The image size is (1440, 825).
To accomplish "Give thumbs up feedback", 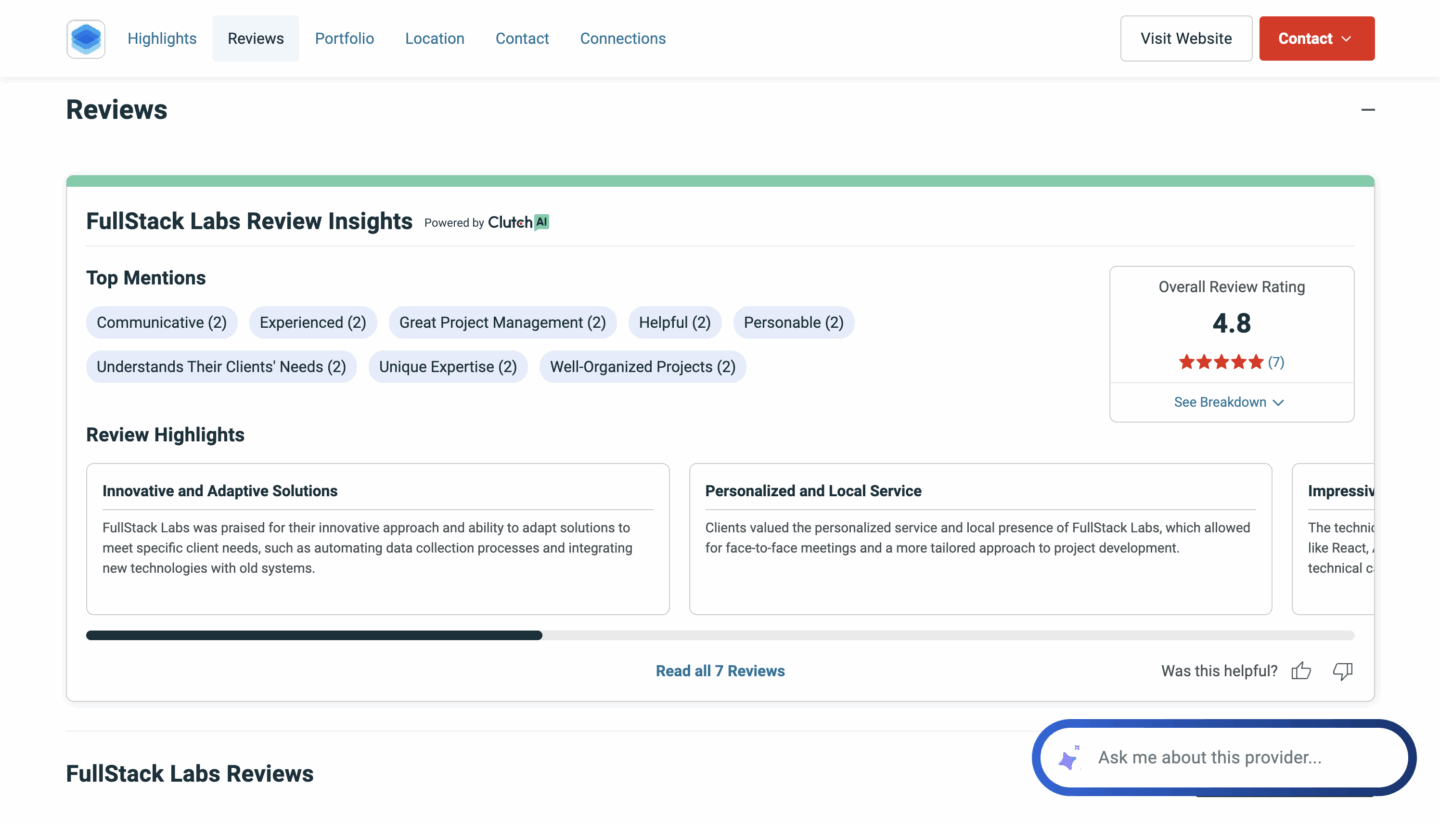I will tap(1301, 671).
